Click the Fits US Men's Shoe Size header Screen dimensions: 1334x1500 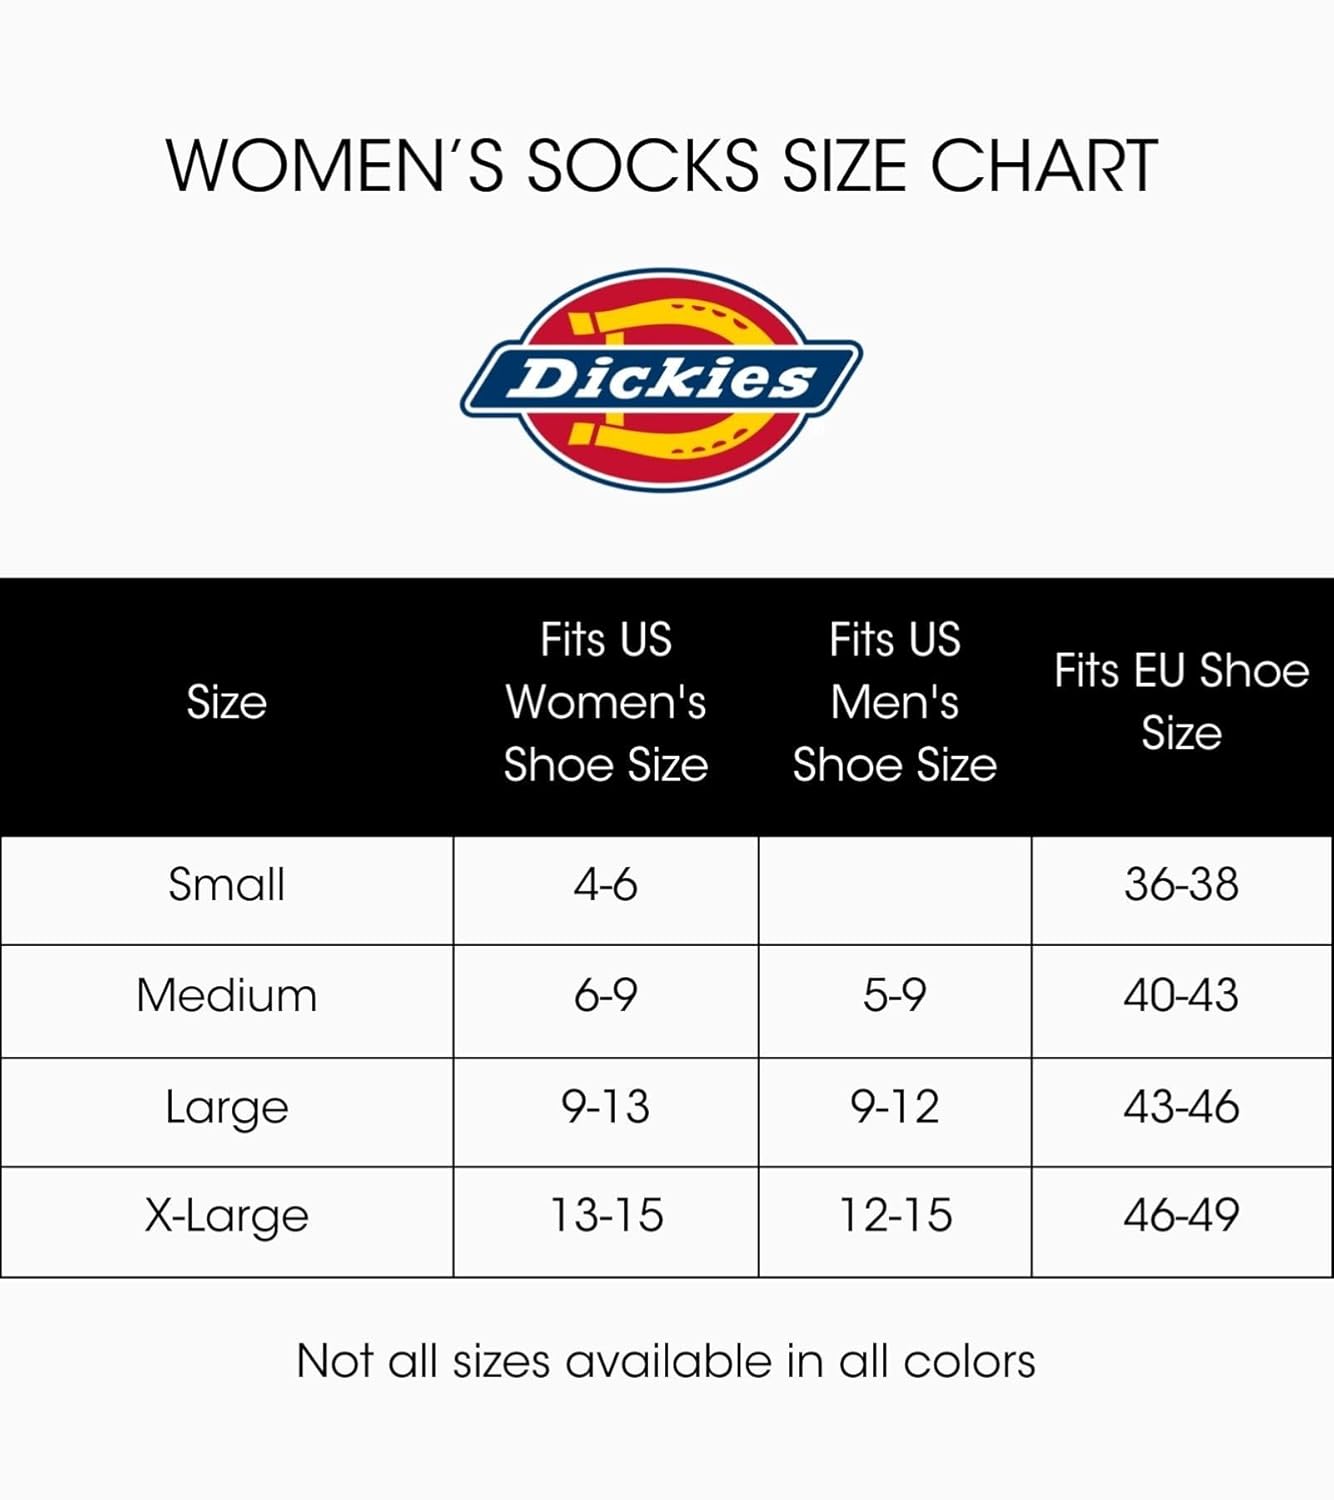point(895,702)
